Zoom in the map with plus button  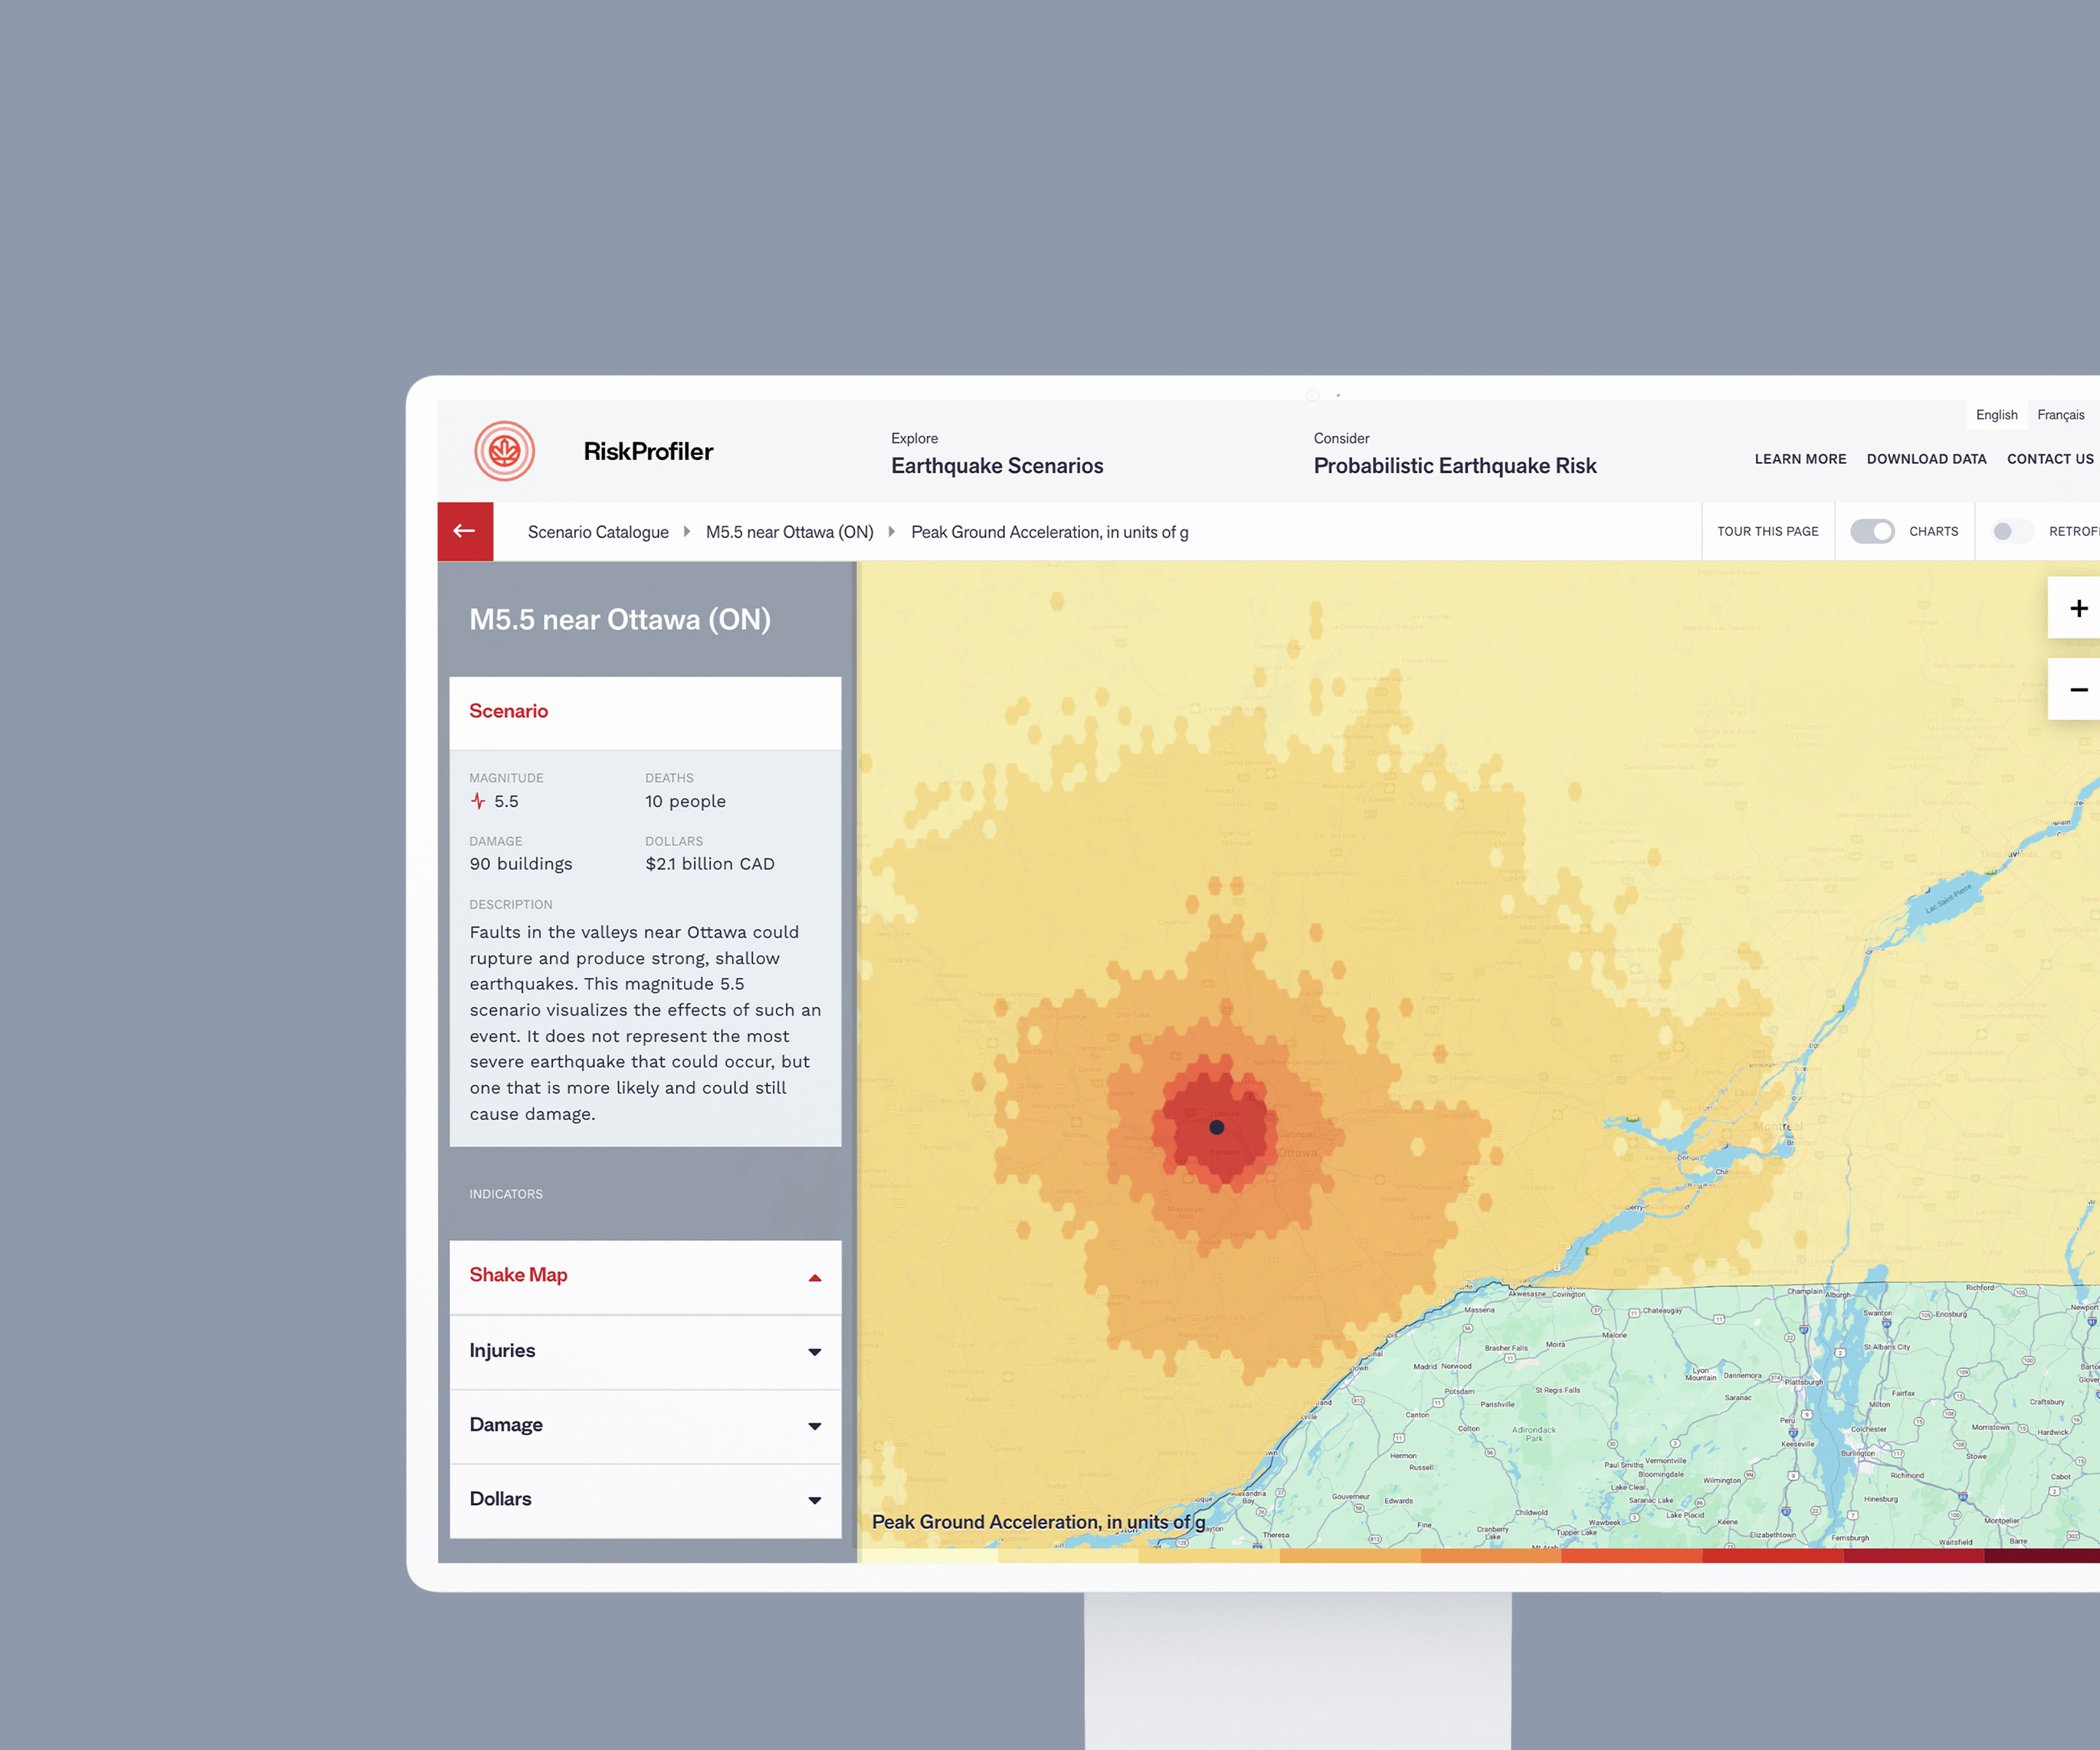tap(2078, 608)
